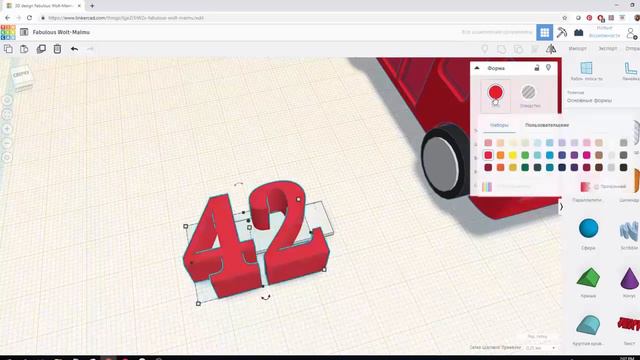Switch to the presets color tab
This screenshot has height=360, width=640.
[x=499, y=125]
